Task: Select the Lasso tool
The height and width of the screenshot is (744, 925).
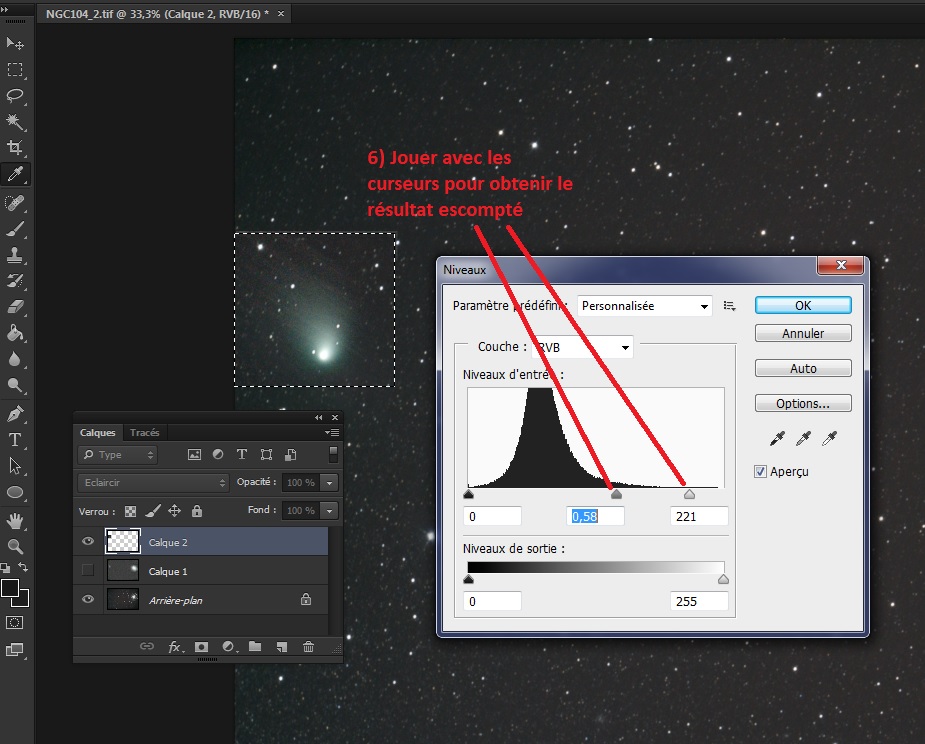Action: coord(15,96)
